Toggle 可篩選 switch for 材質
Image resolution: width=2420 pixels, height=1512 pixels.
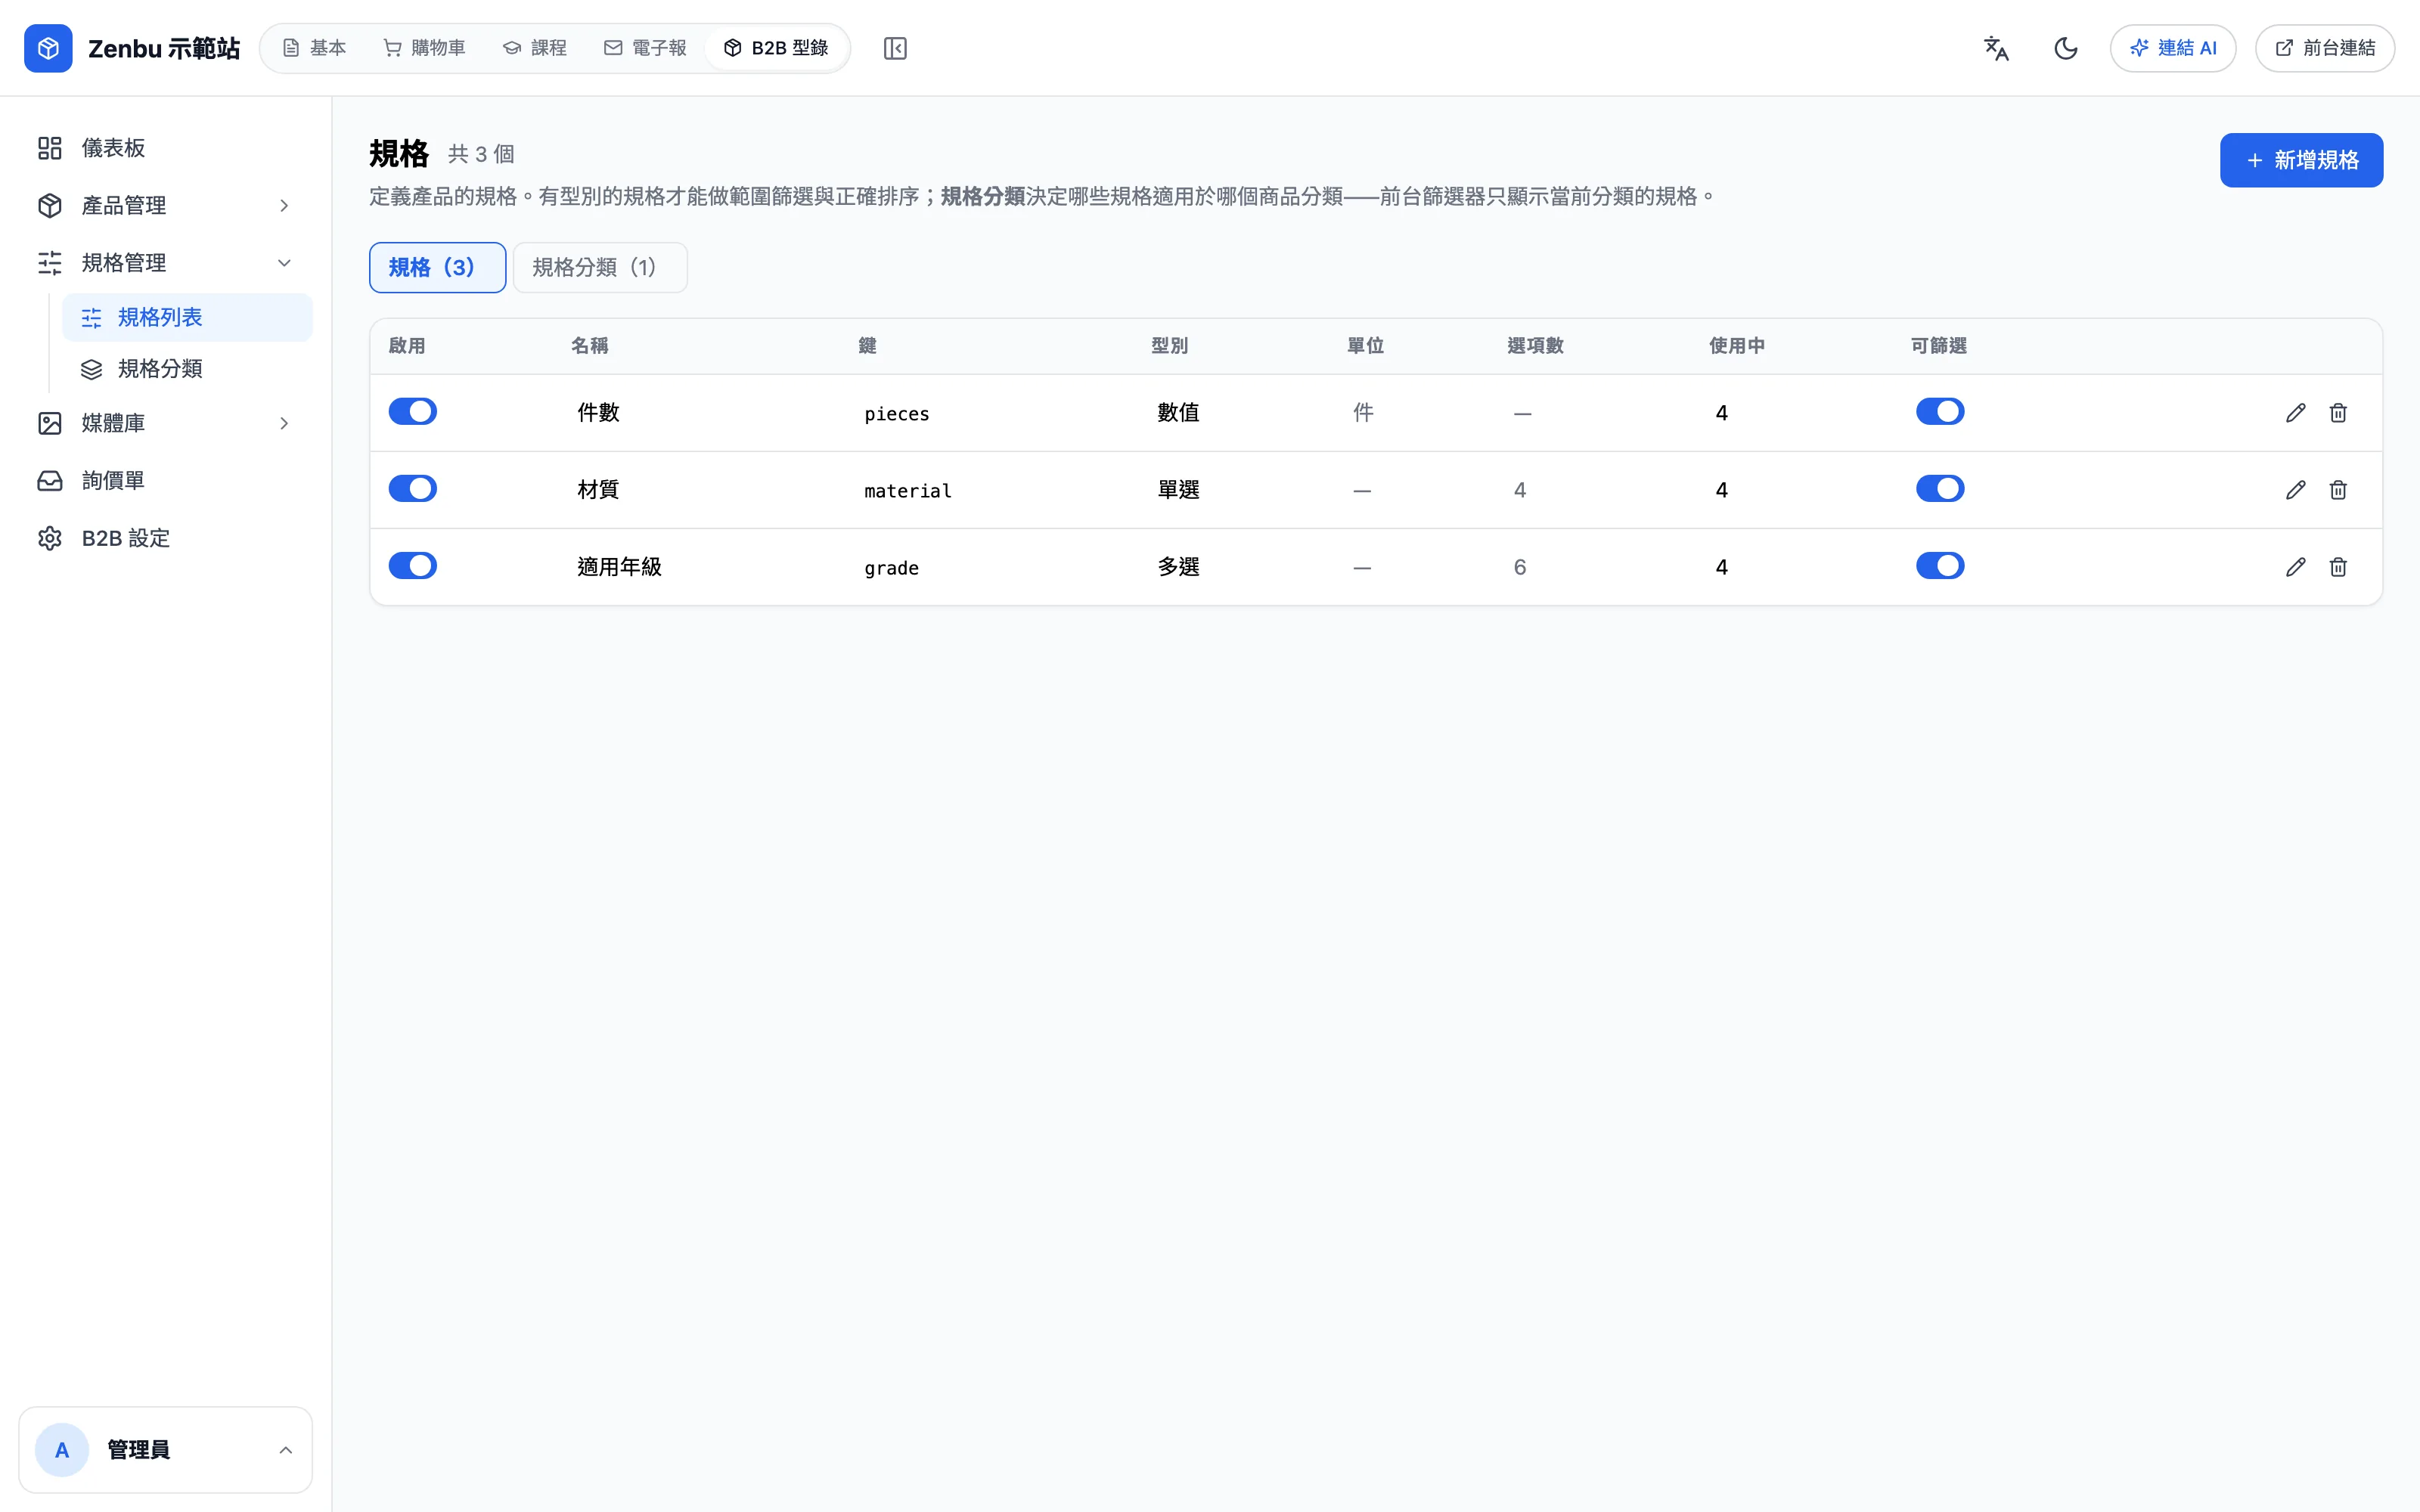(1940, 489)
